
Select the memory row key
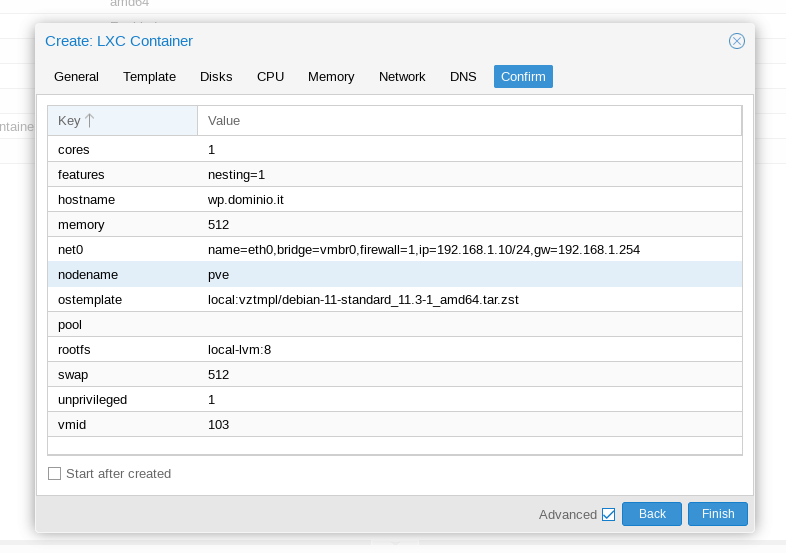81,225
